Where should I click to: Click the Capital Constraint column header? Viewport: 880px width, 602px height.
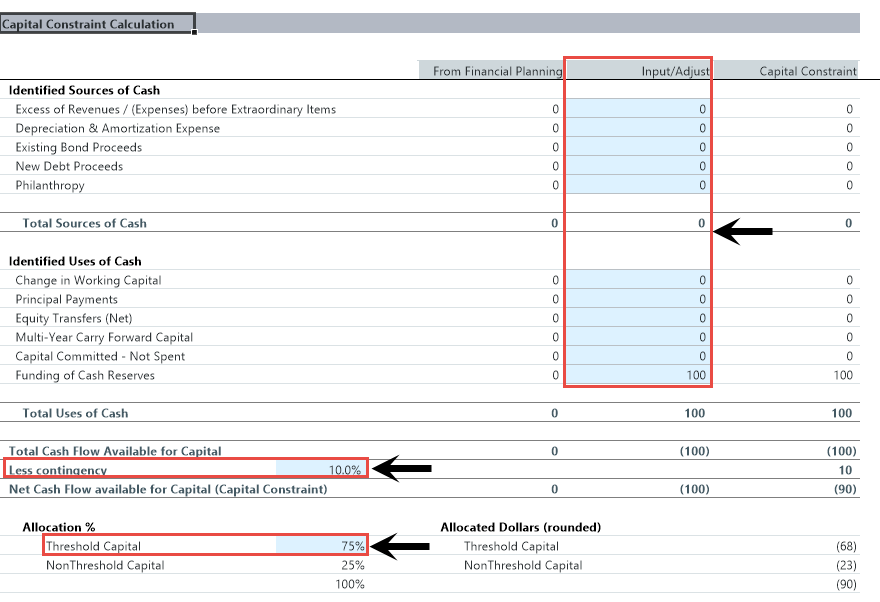[788, 71]
